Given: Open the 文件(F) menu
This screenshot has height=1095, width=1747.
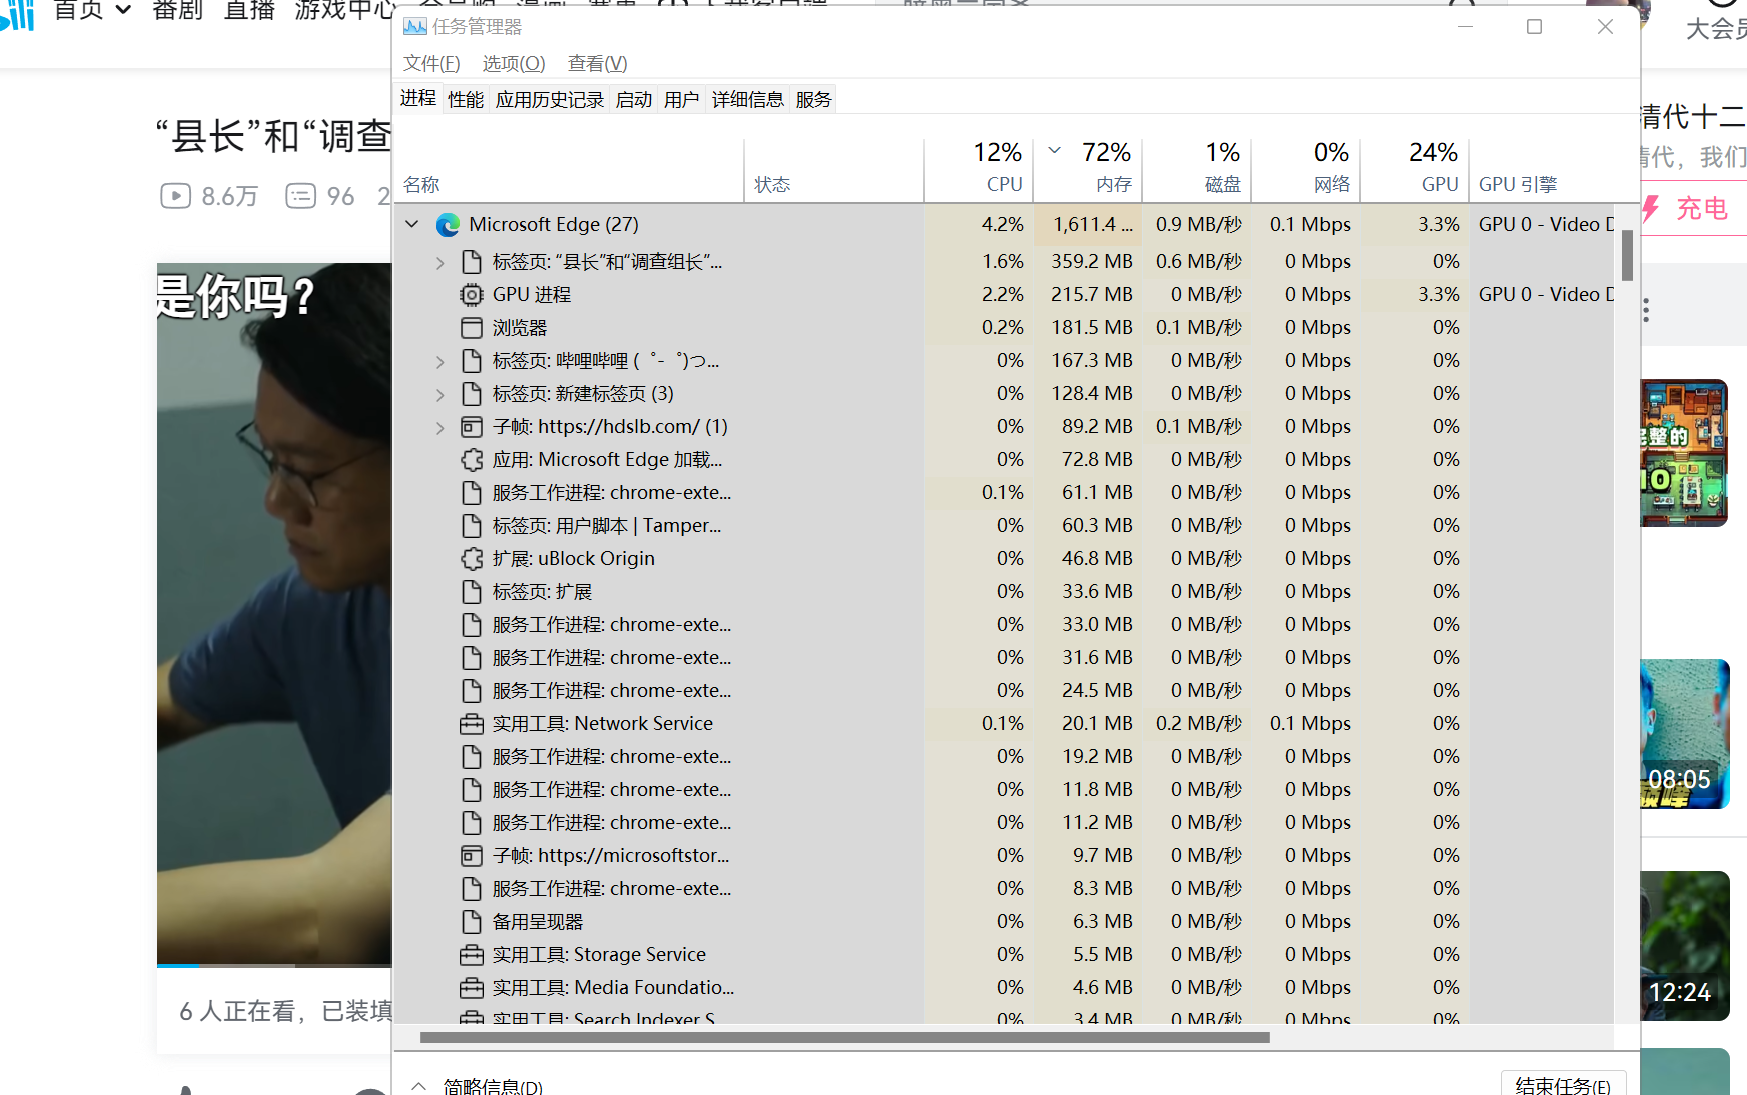Looking at the screenshot, I should [x=431, y=64].
